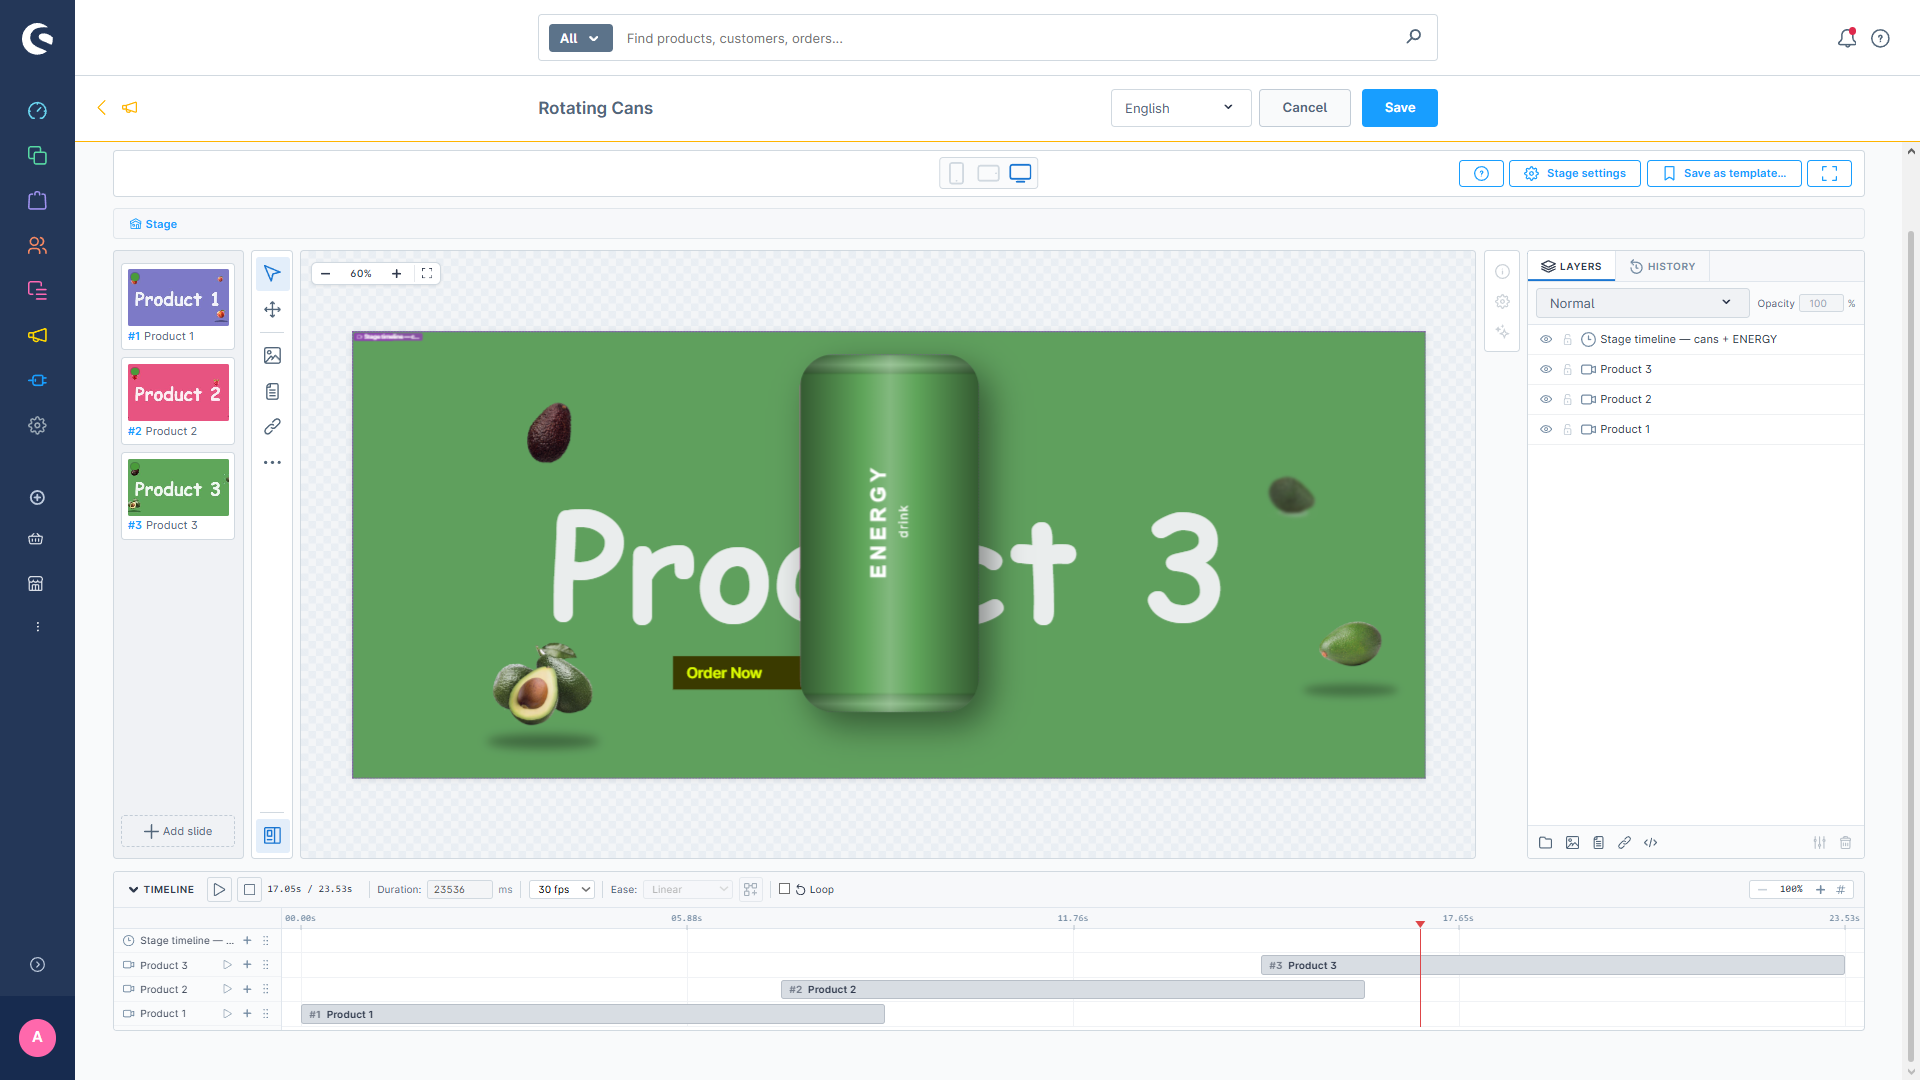The height and width of the screenshot is (1080, 1920).
Task: Click the Stage breadcrumb
Action: [153, 224]
